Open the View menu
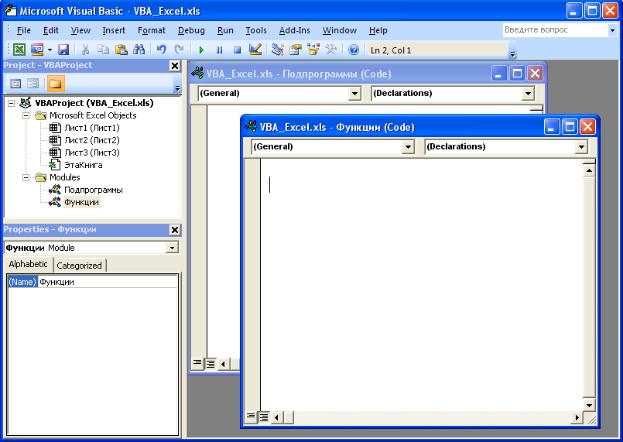 click(80, 31)
